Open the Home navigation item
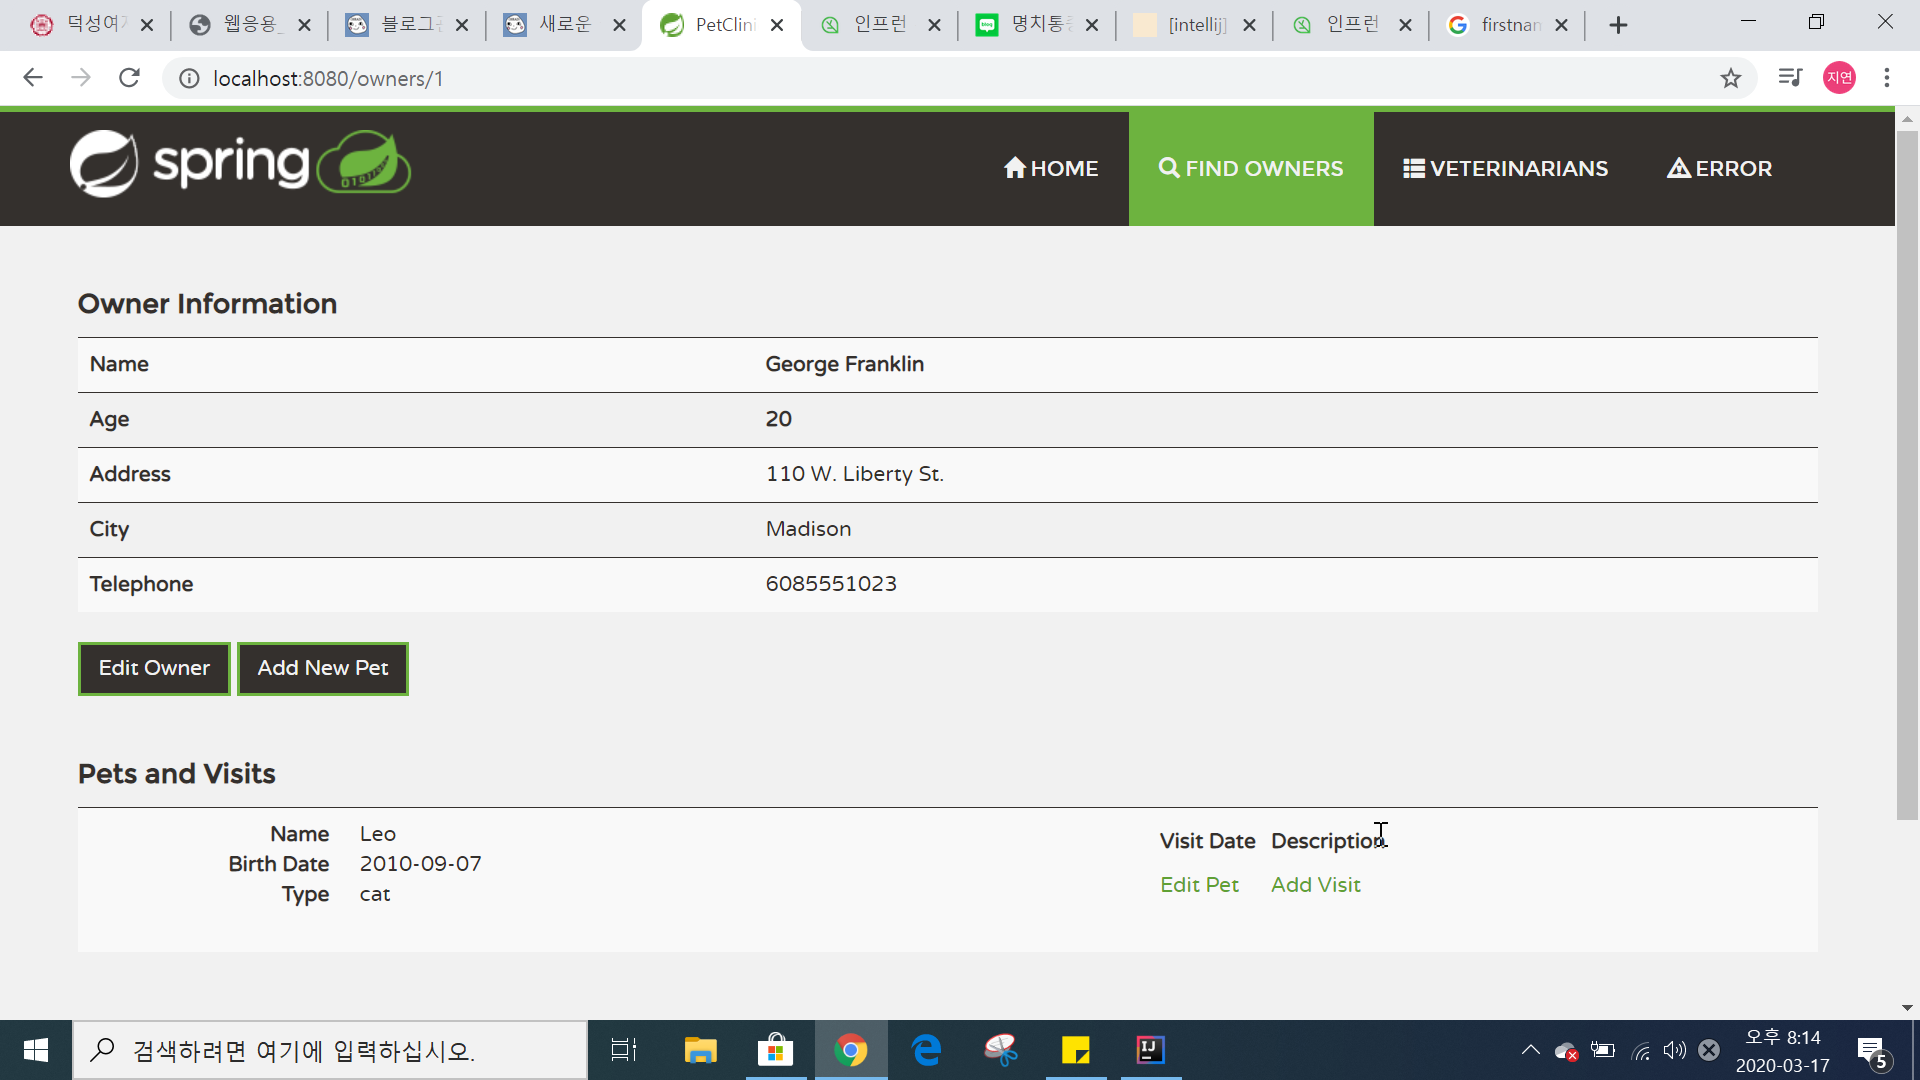 (x=1051, y=169)
